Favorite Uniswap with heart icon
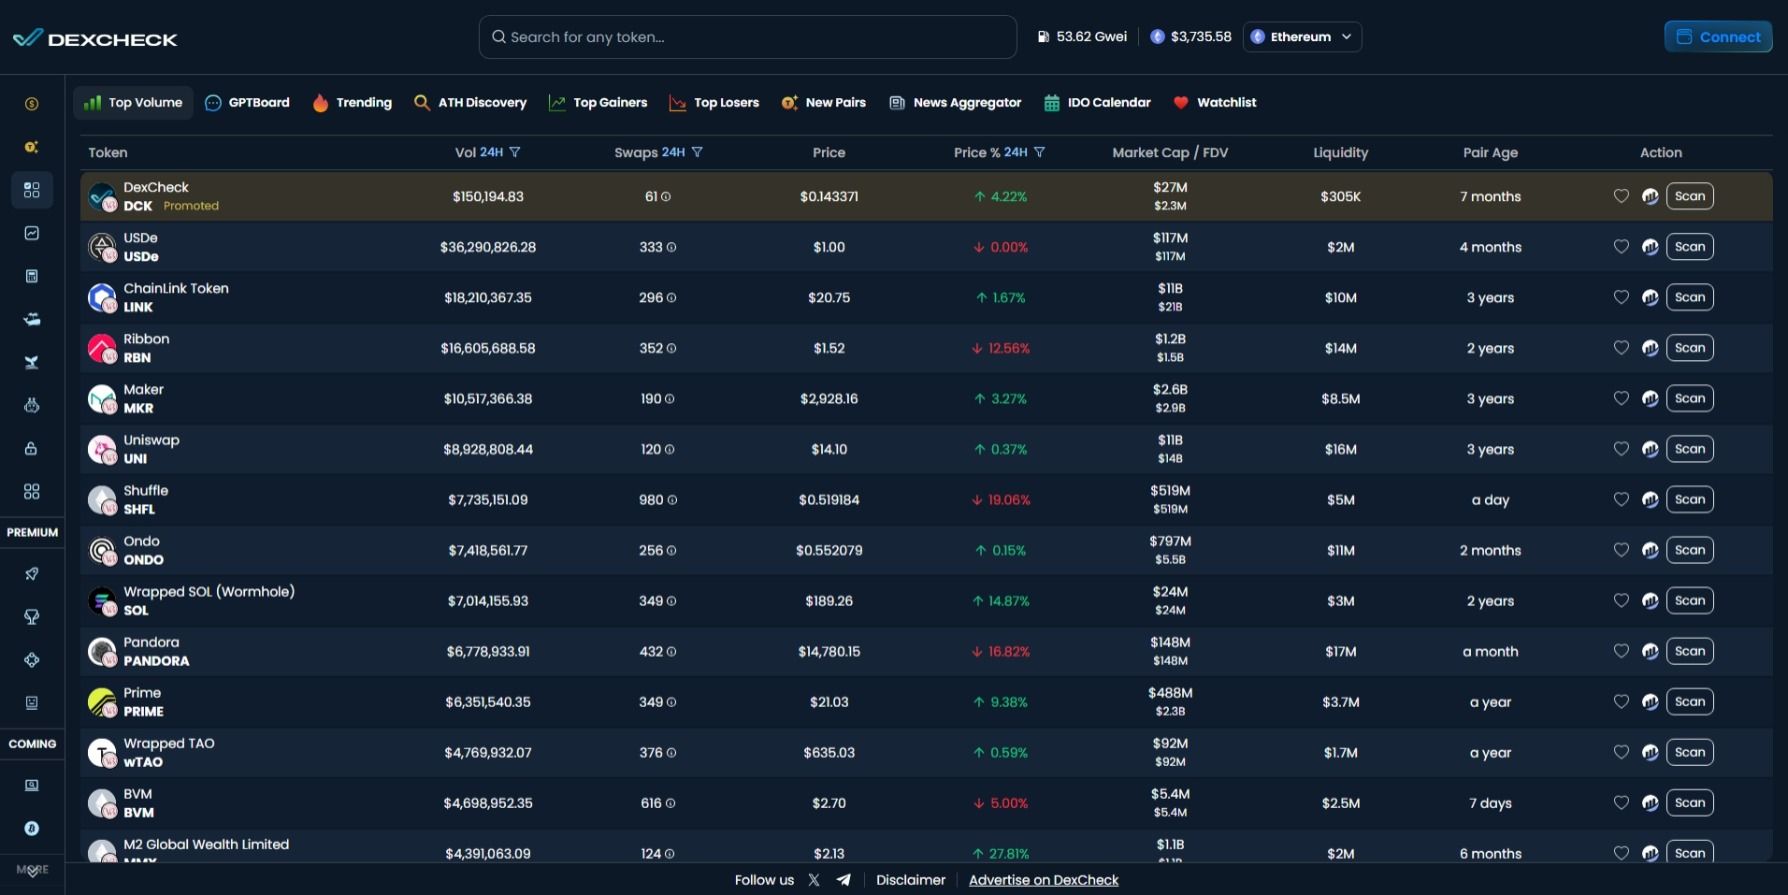Screen dimensions: 1788x895 [1621, 448]
